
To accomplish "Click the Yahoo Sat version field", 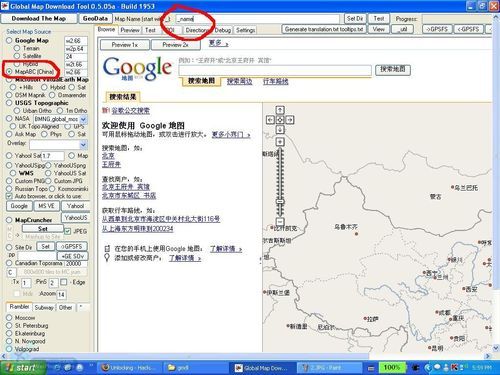I will click(53, 156).
